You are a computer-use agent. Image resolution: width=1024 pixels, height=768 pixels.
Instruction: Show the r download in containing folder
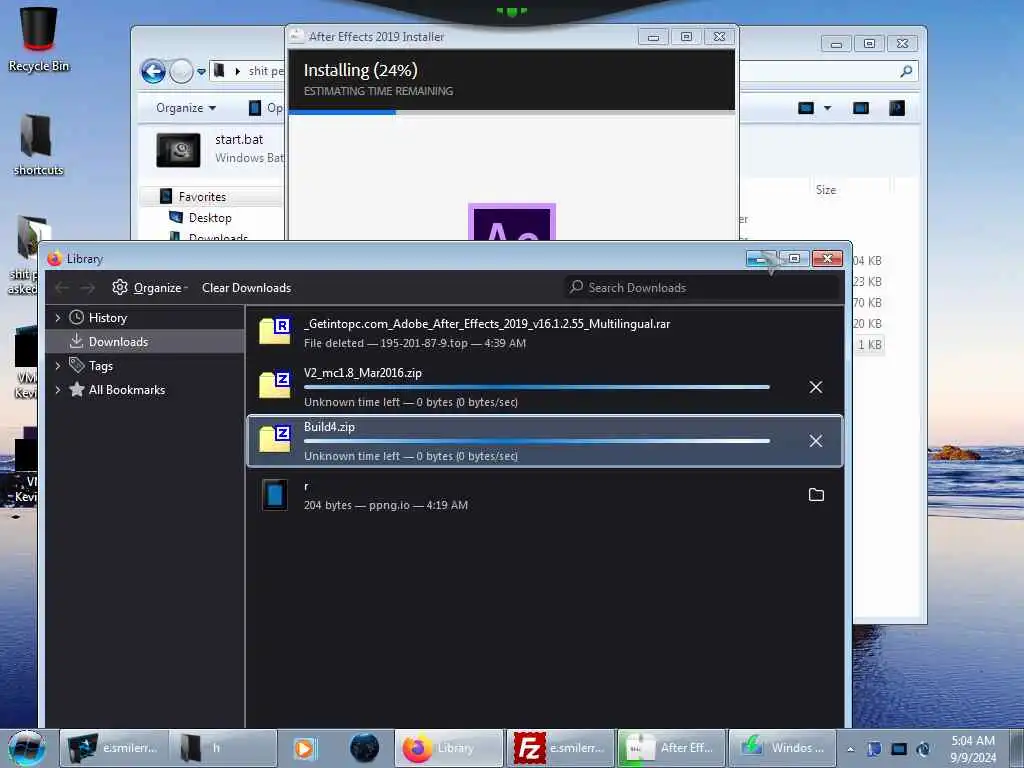tap(816, 495)
